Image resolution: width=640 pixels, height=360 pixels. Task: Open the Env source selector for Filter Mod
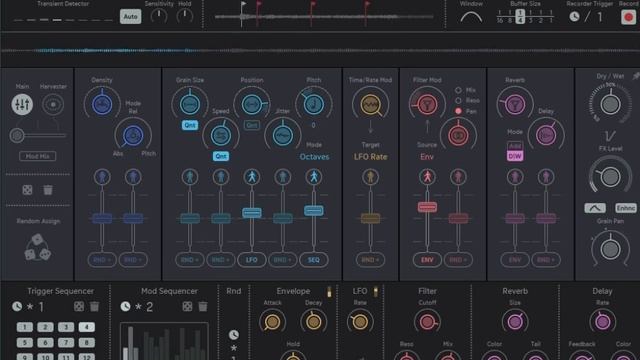[427, 157]
